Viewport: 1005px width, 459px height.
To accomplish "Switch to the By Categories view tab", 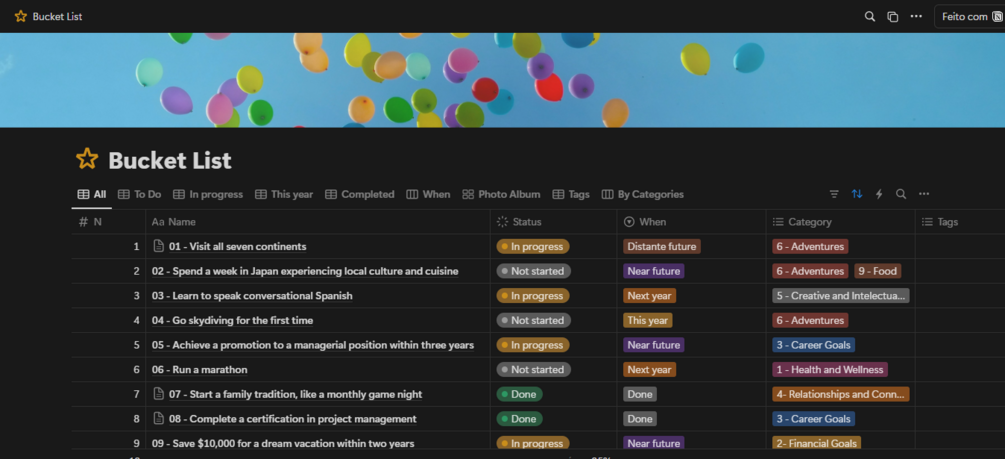I will [642, 194].
